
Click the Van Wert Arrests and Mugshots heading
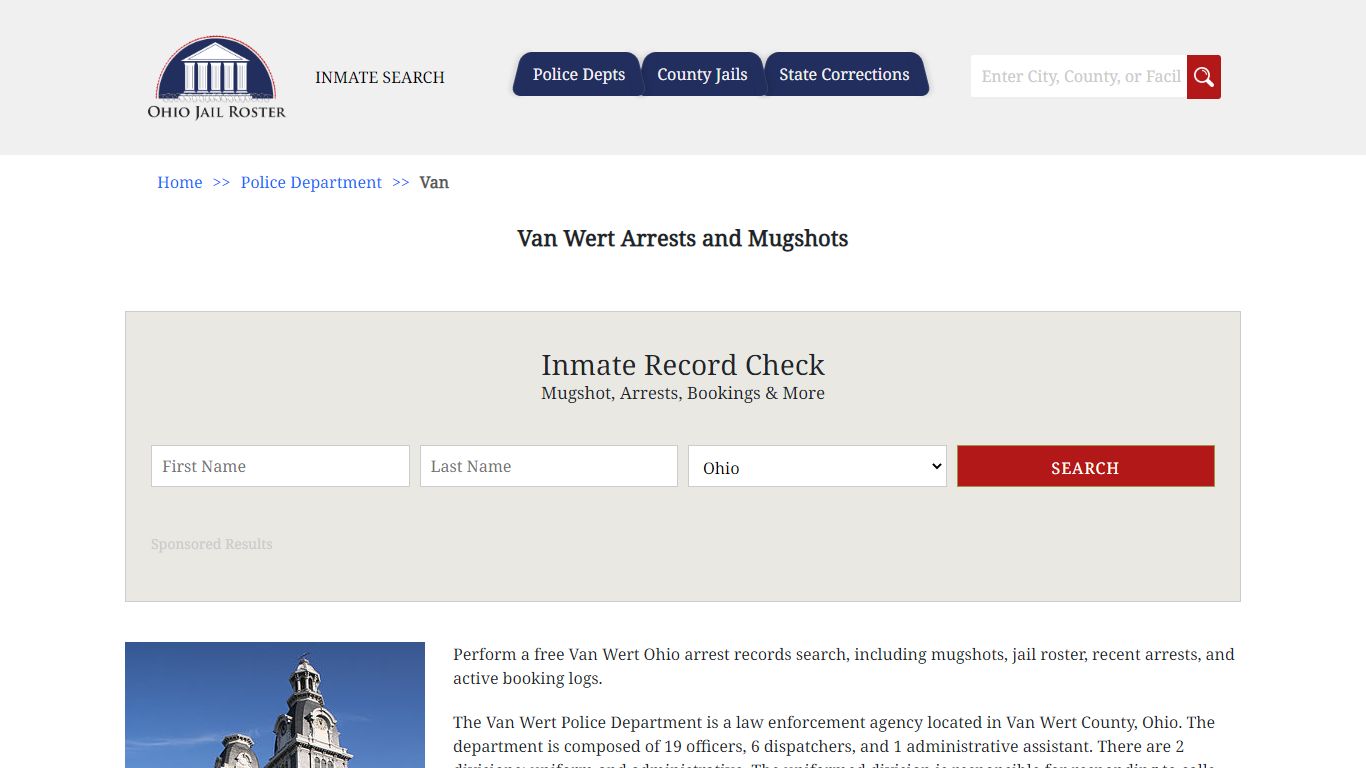coord(683,239)
